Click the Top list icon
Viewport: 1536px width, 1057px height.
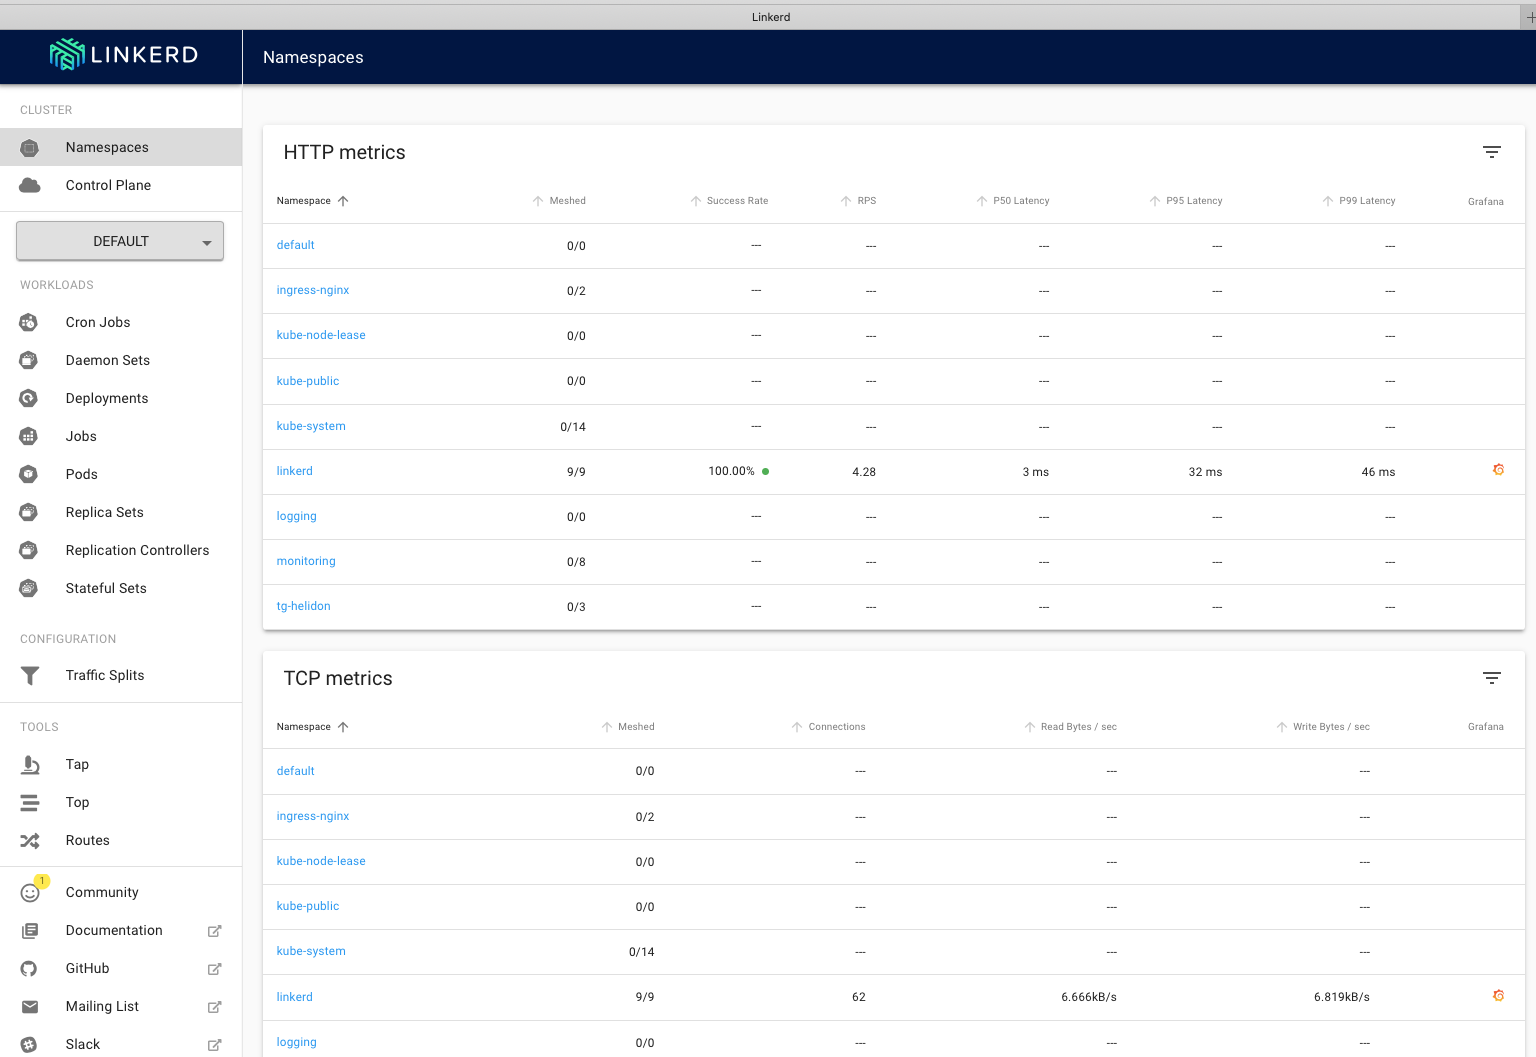point(30,803)
